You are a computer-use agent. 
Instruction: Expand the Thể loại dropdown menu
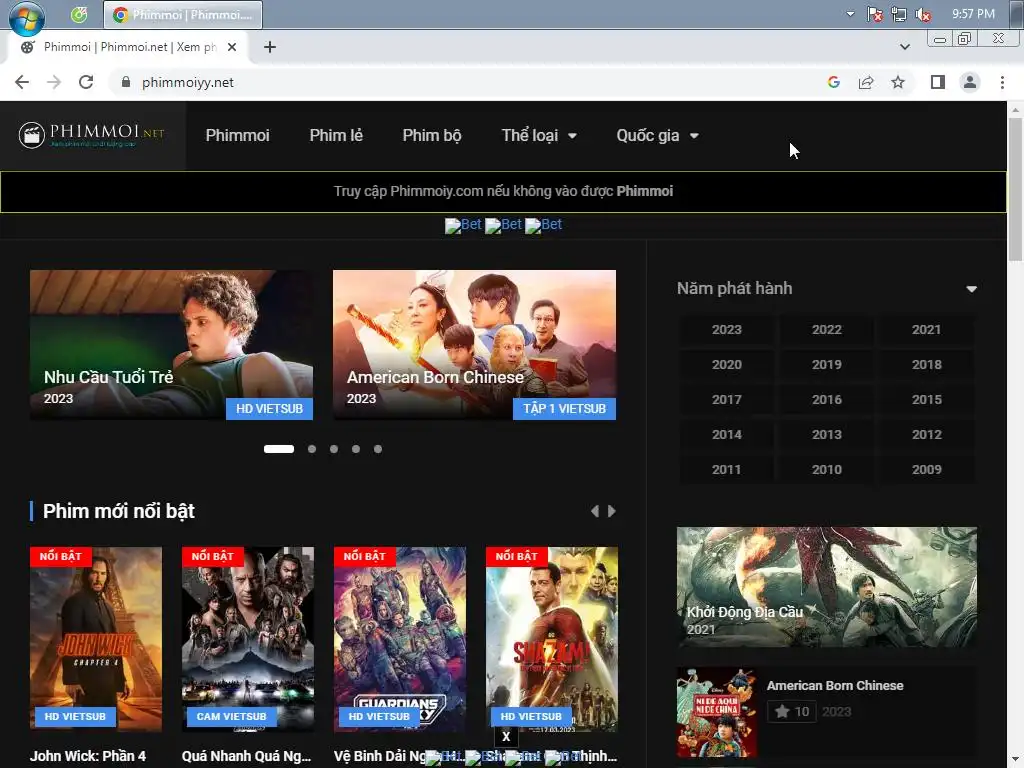[x=539, y=135]
